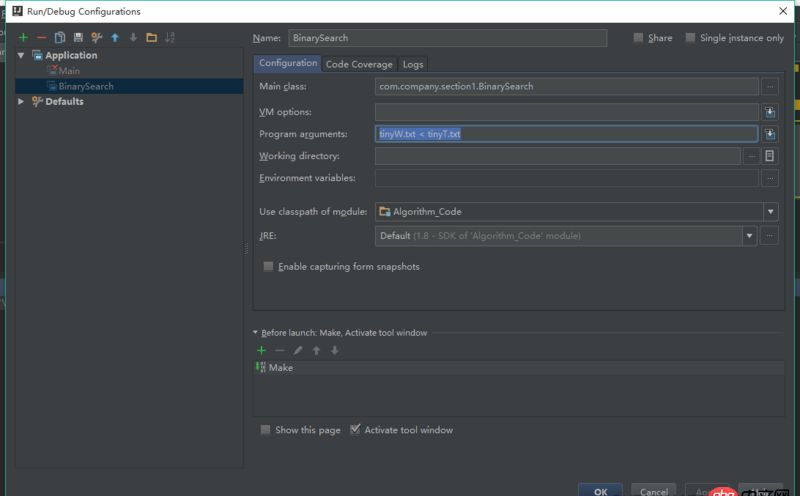Viewport: 800px width, 496px height.
Task: Click into the Working directory field
Action: [x=558, y=156]
